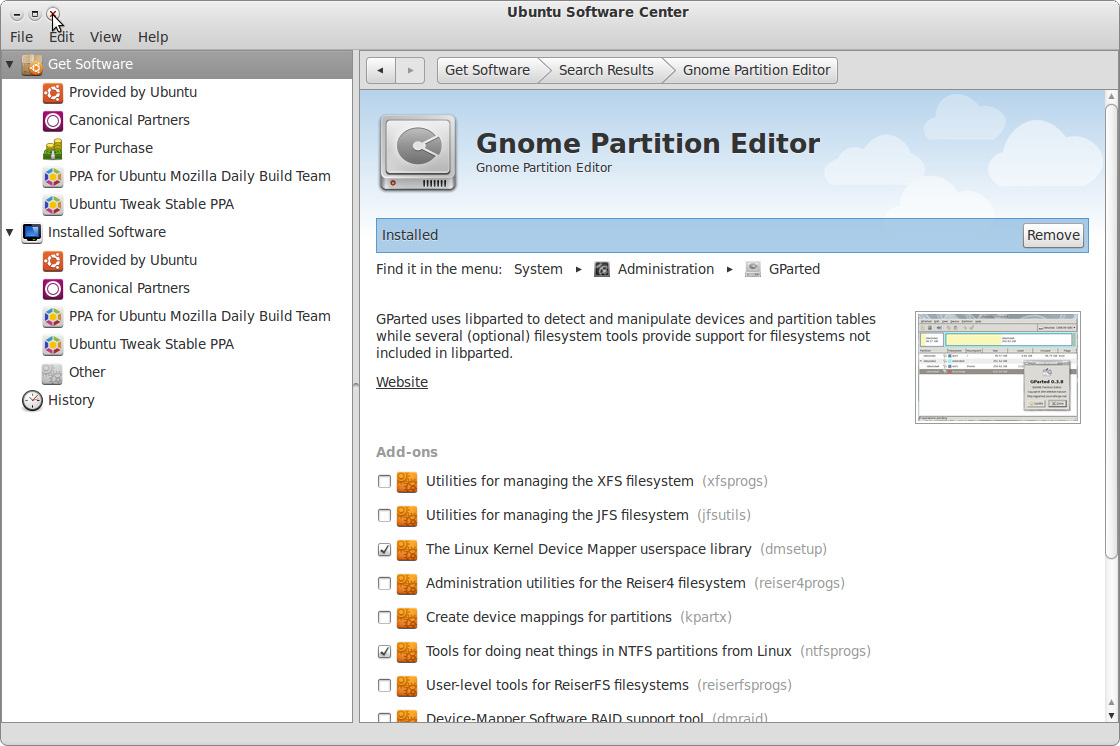This screenshot has height=746, width=1120.
Task: Click the Administration menu path icon
Action: 602,269
